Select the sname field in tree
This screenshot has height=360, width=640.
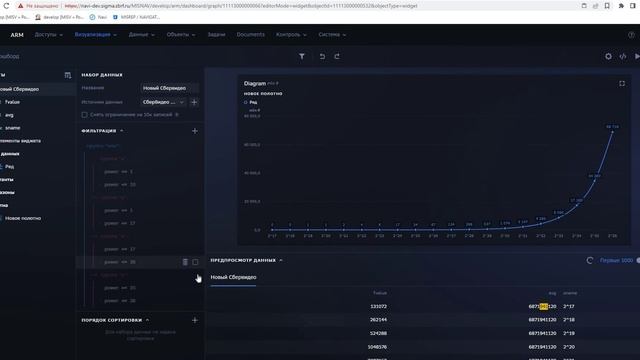pyautogui.click(x=12, y=128)
